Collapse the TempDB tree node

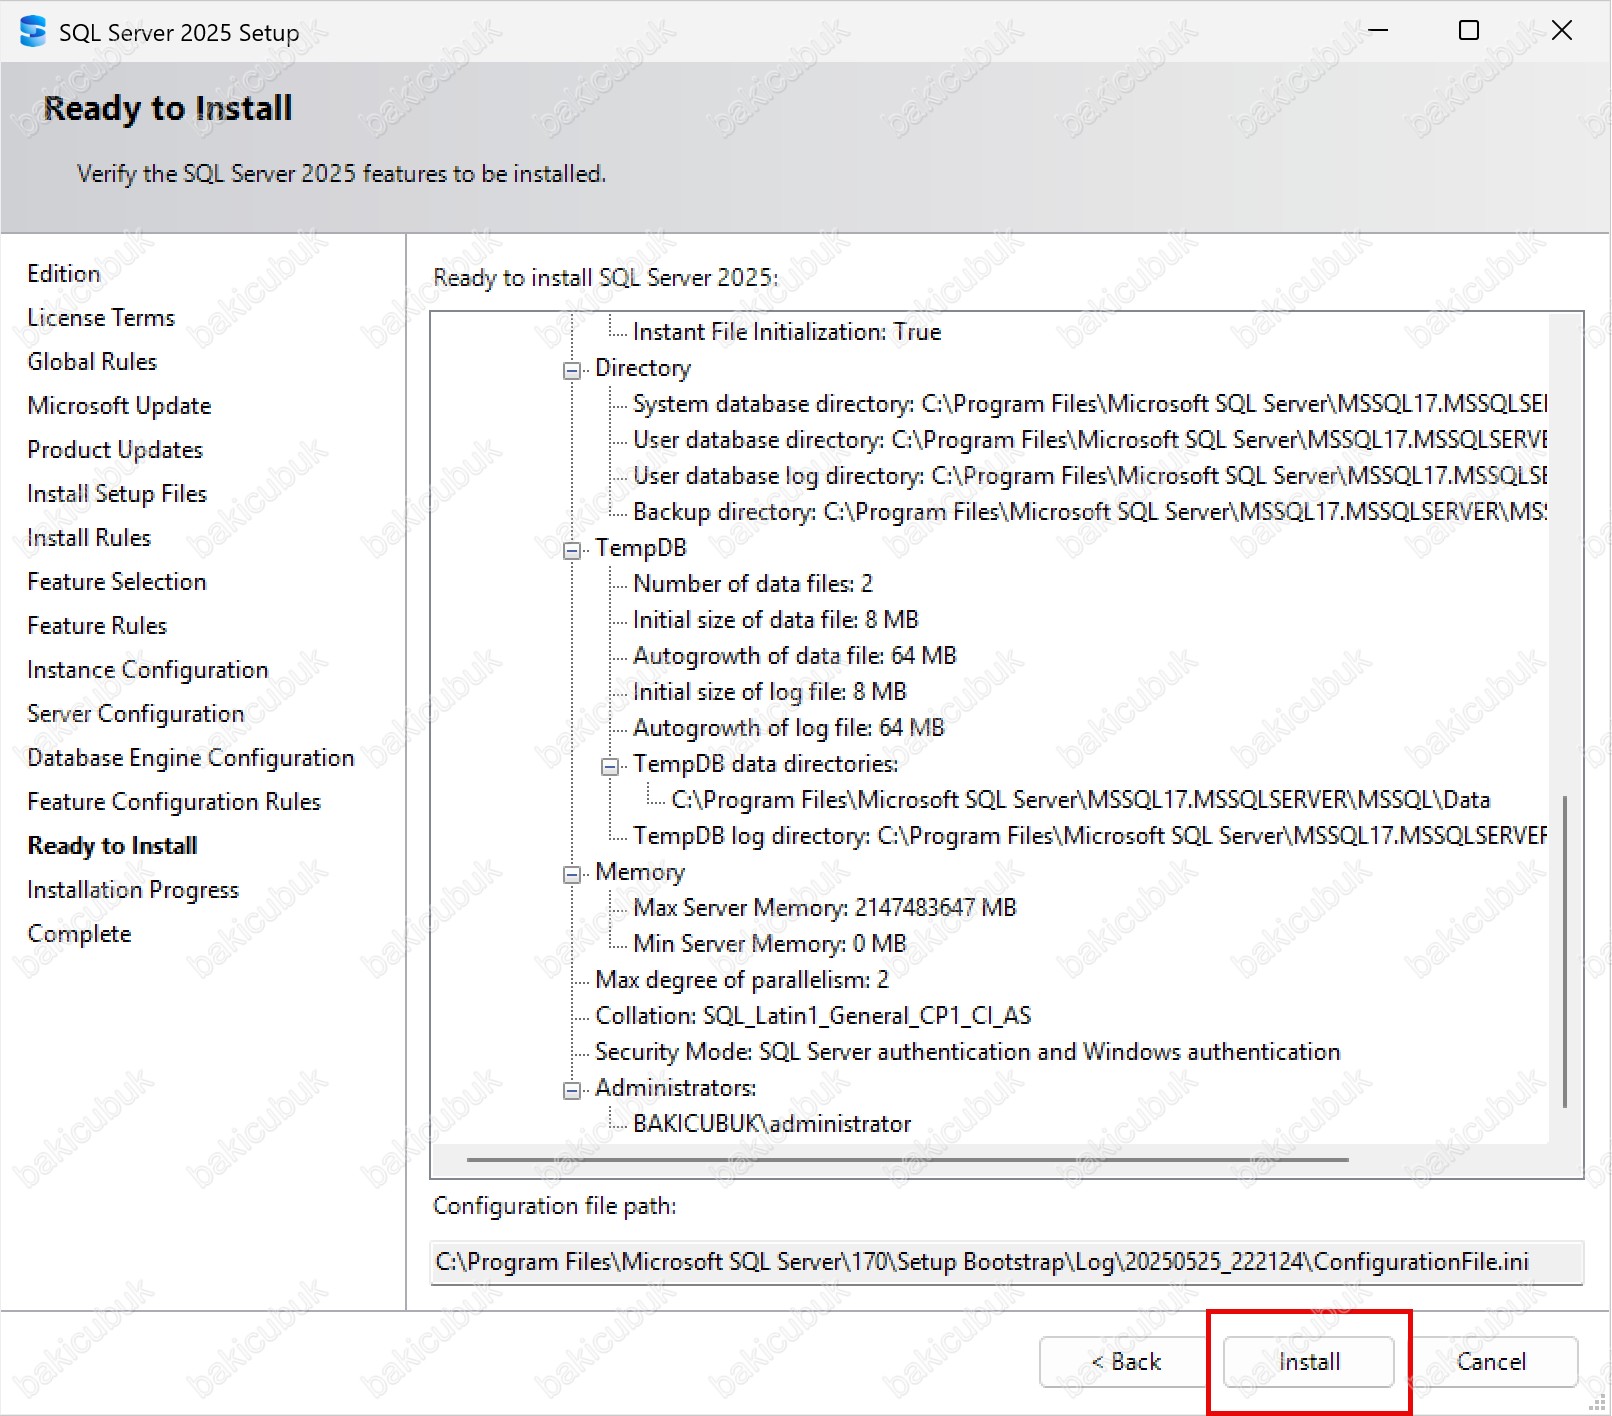pyautogui.click(x=572, y=551)
